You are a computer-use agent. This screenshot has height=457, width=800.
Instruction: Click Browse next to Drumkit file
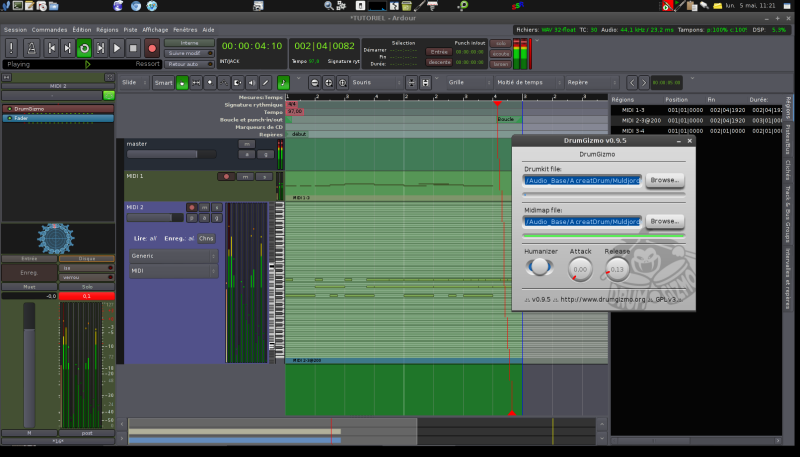664,180
